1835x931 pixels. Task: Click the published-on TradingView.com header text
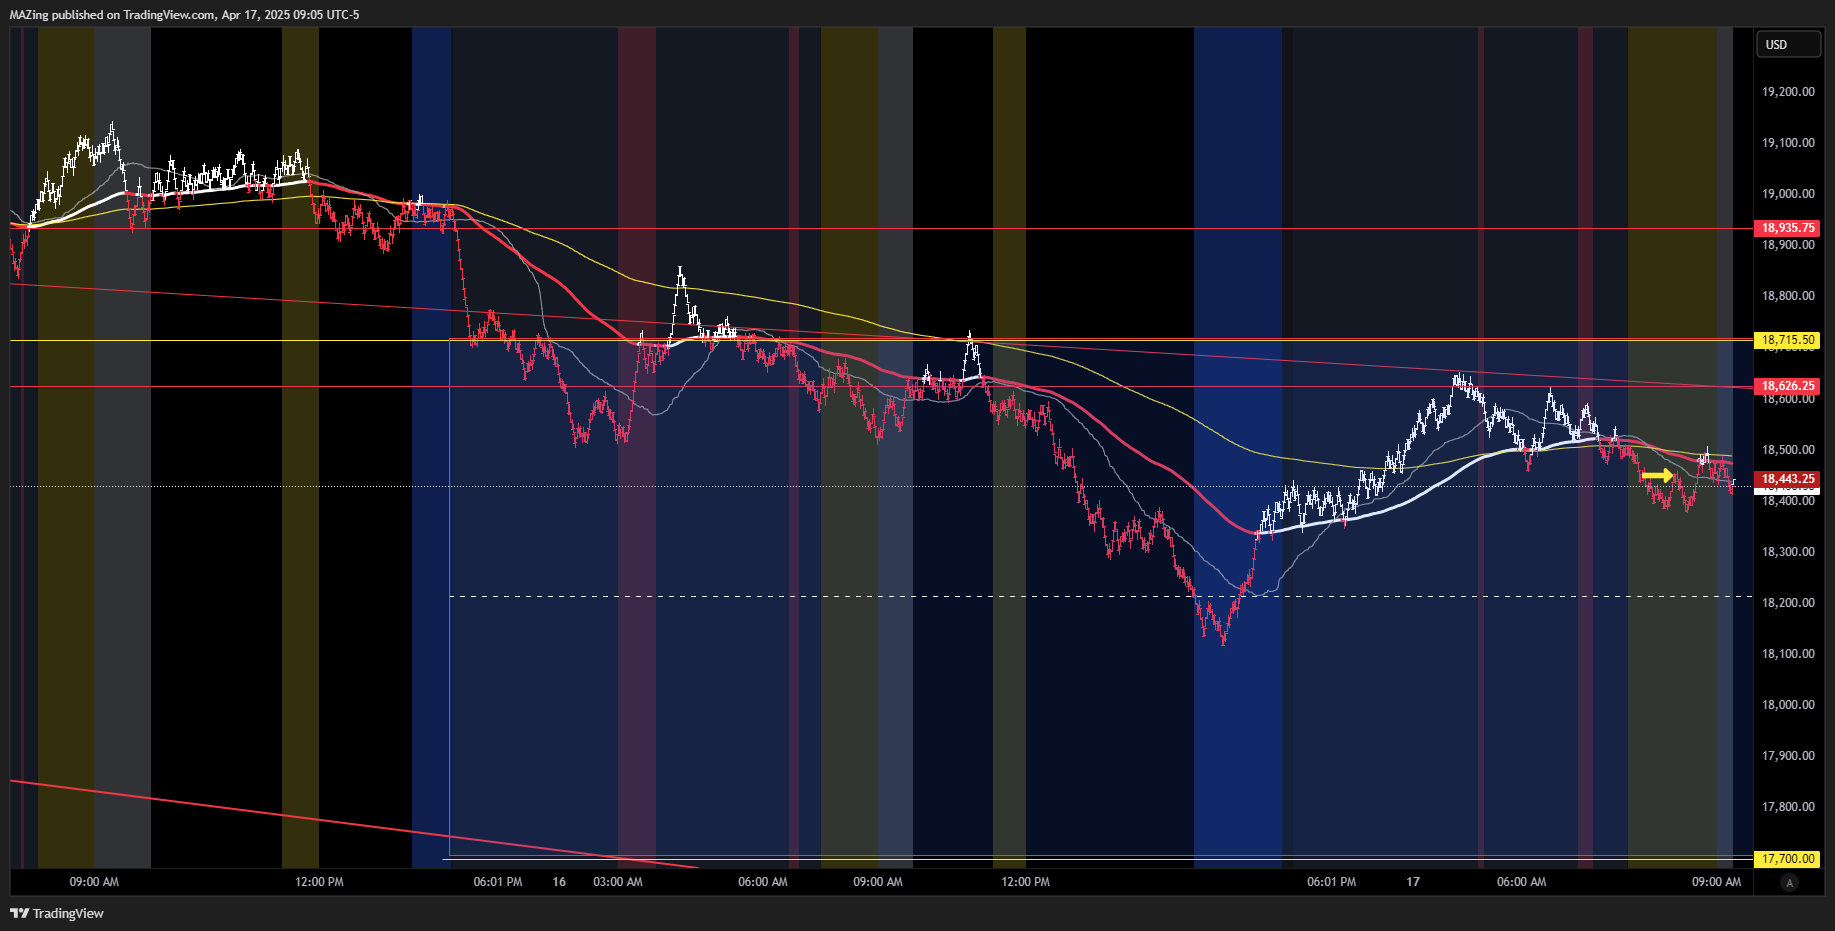click(184, 15)
